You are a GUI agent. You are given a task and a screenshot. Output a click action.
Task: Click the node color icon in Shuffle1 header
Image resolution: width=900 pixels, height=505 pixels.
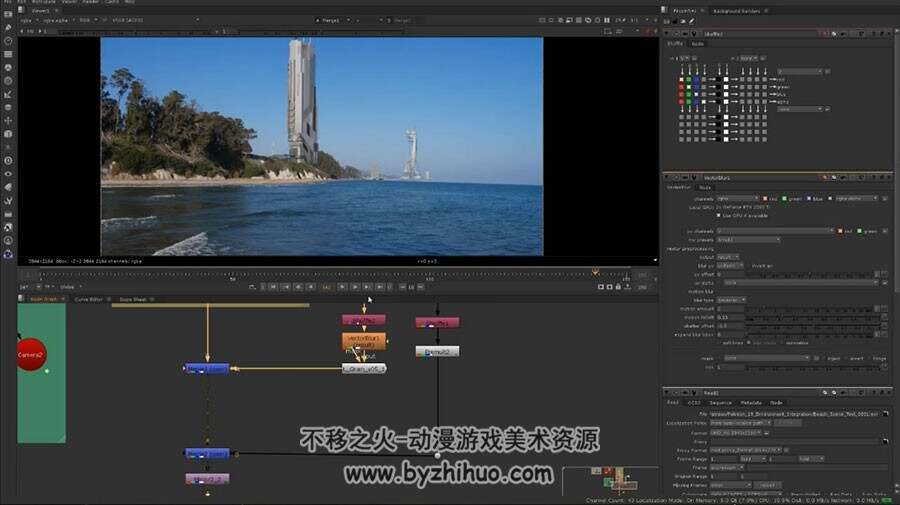825,34
